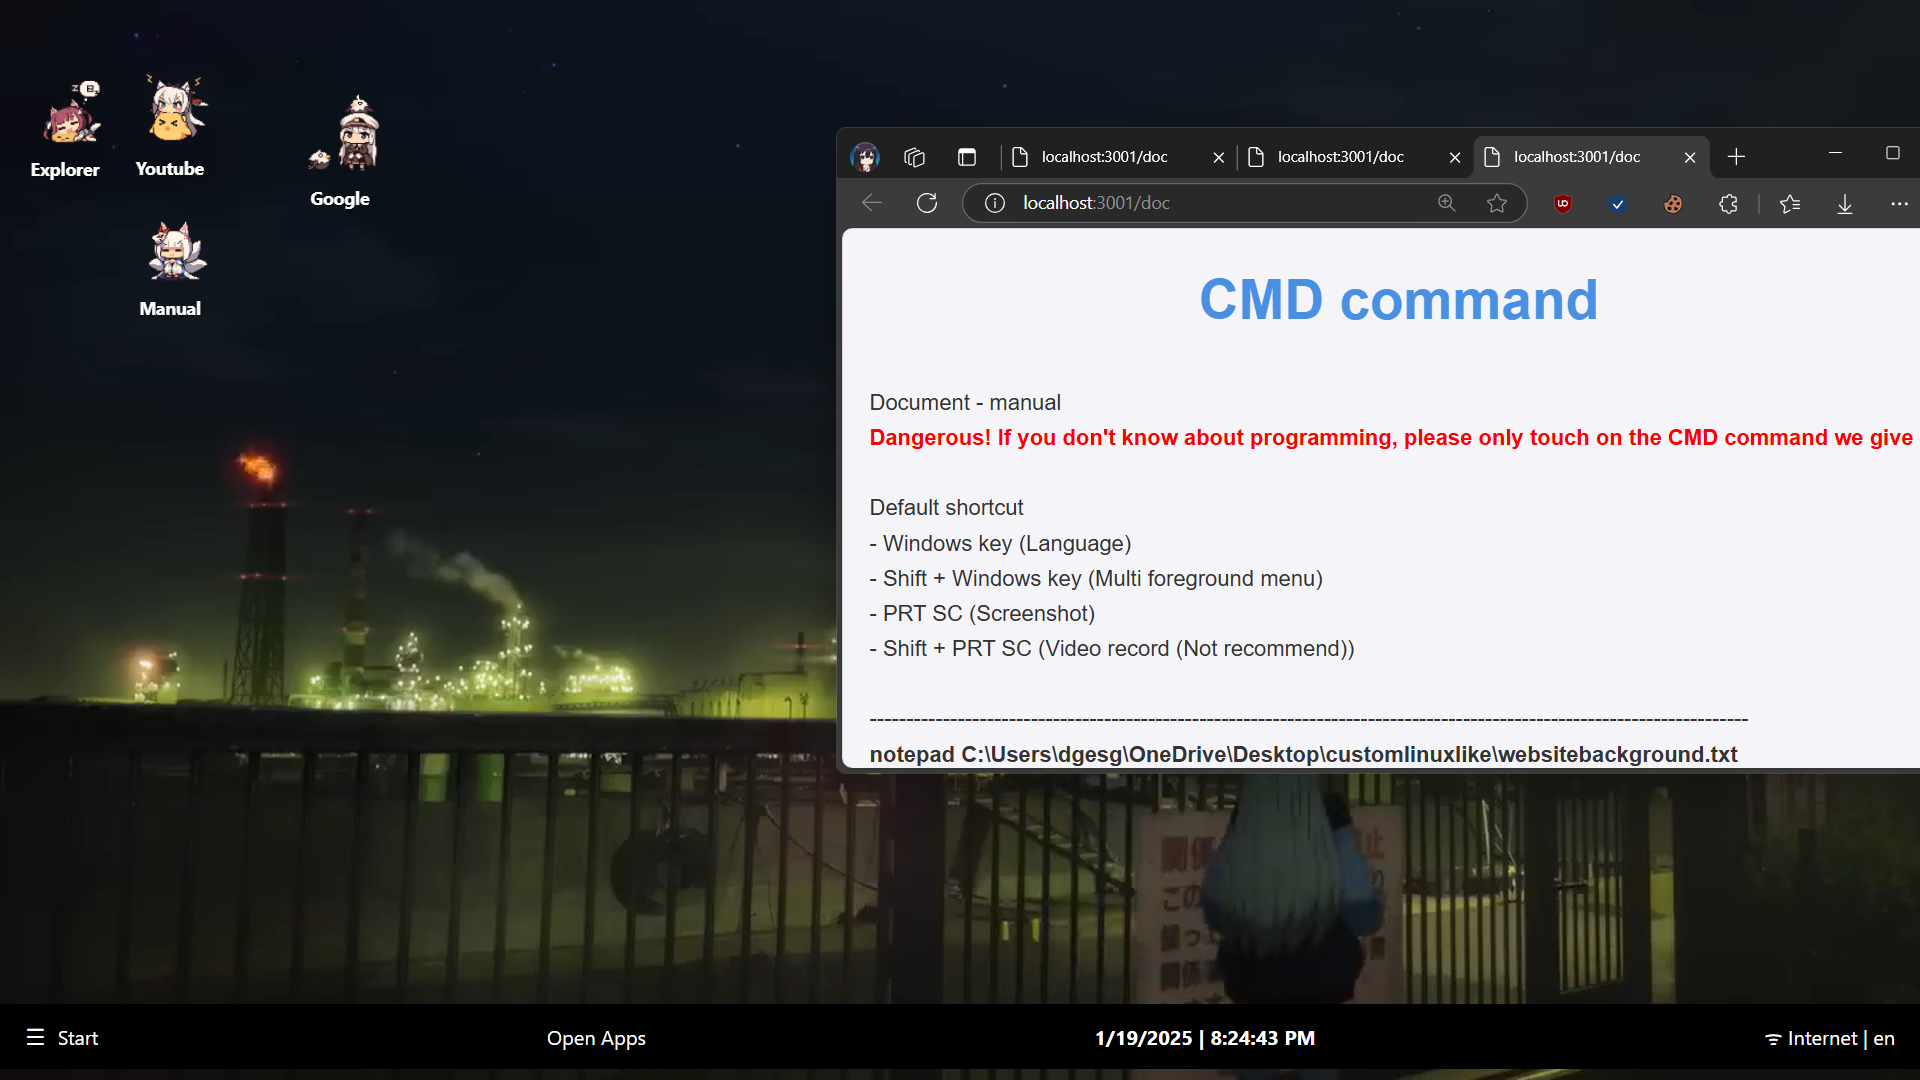The height and width of the screenshot is (1080, 1920).
Task: Open the cookie extension icon
Action: (1673, 204)
